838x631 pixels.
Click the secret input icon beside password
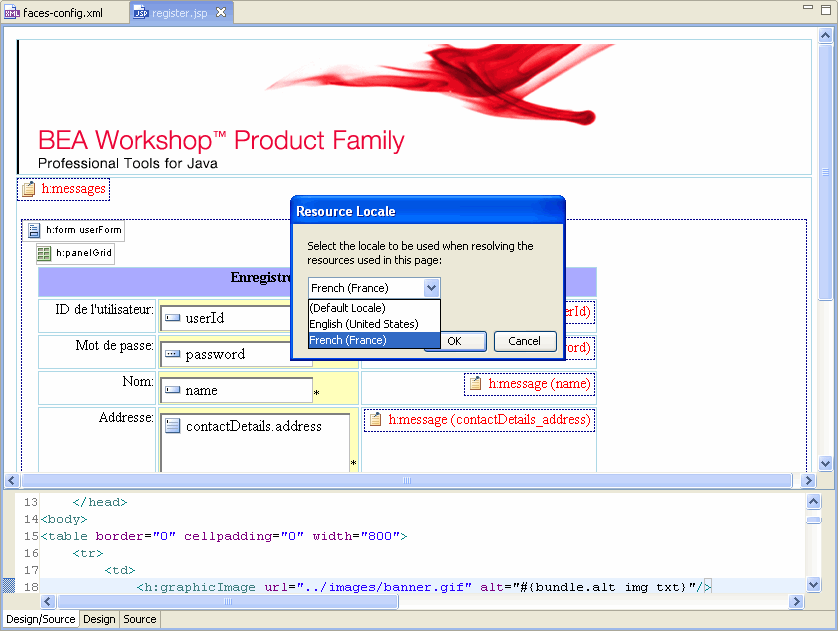pyautogui.click(x=173, y=354)
